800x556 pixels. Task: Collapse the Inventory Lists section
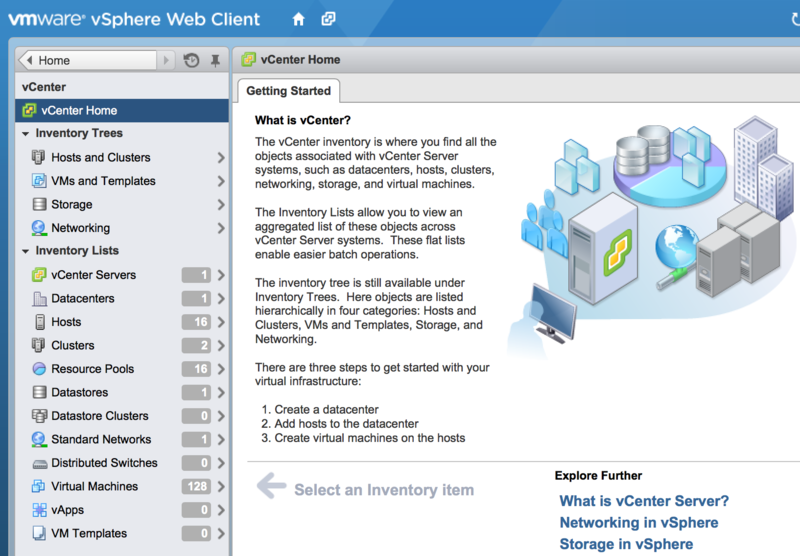tap(26, 251)
